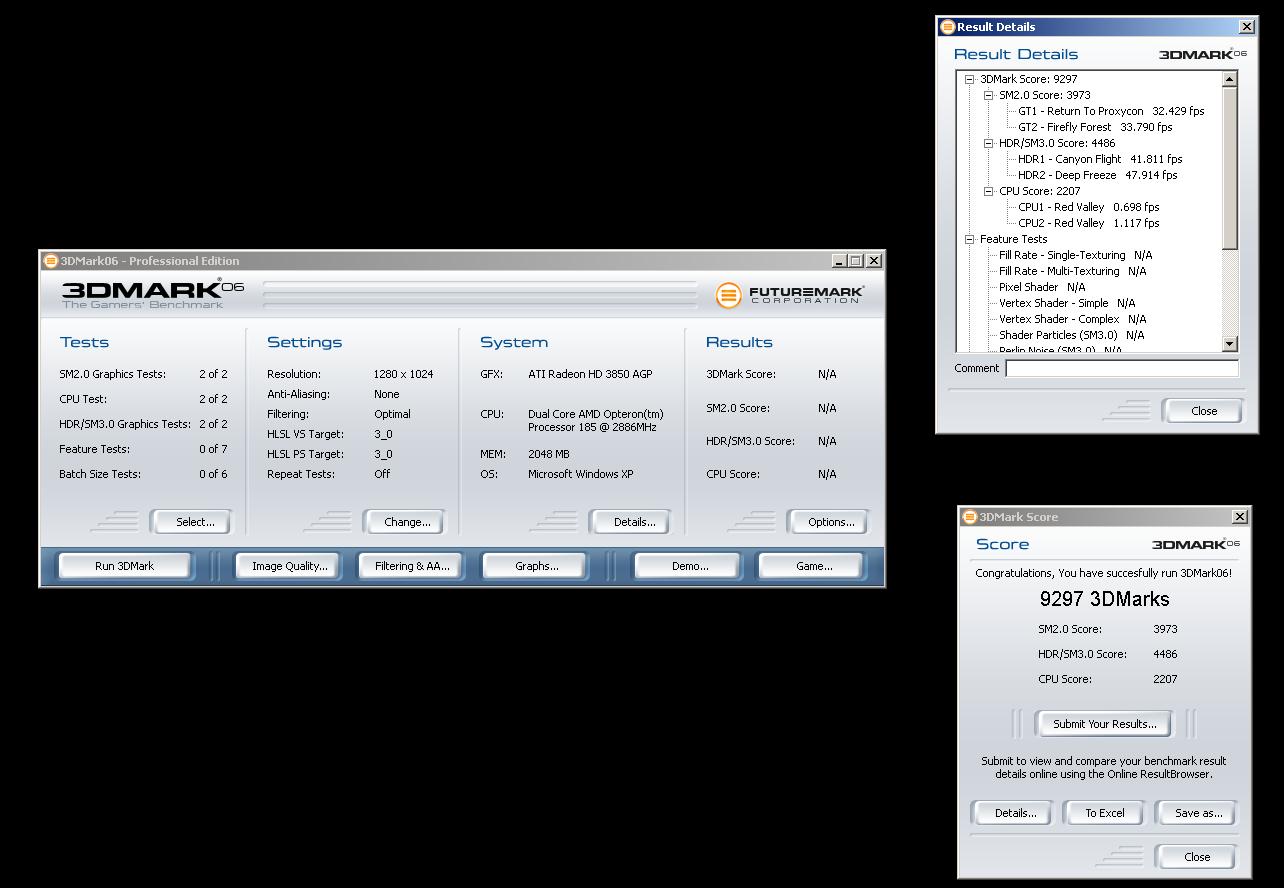Click Close button in Result Details
The height and width of the screenshot is (888, 1284).
coord(1204,411)
